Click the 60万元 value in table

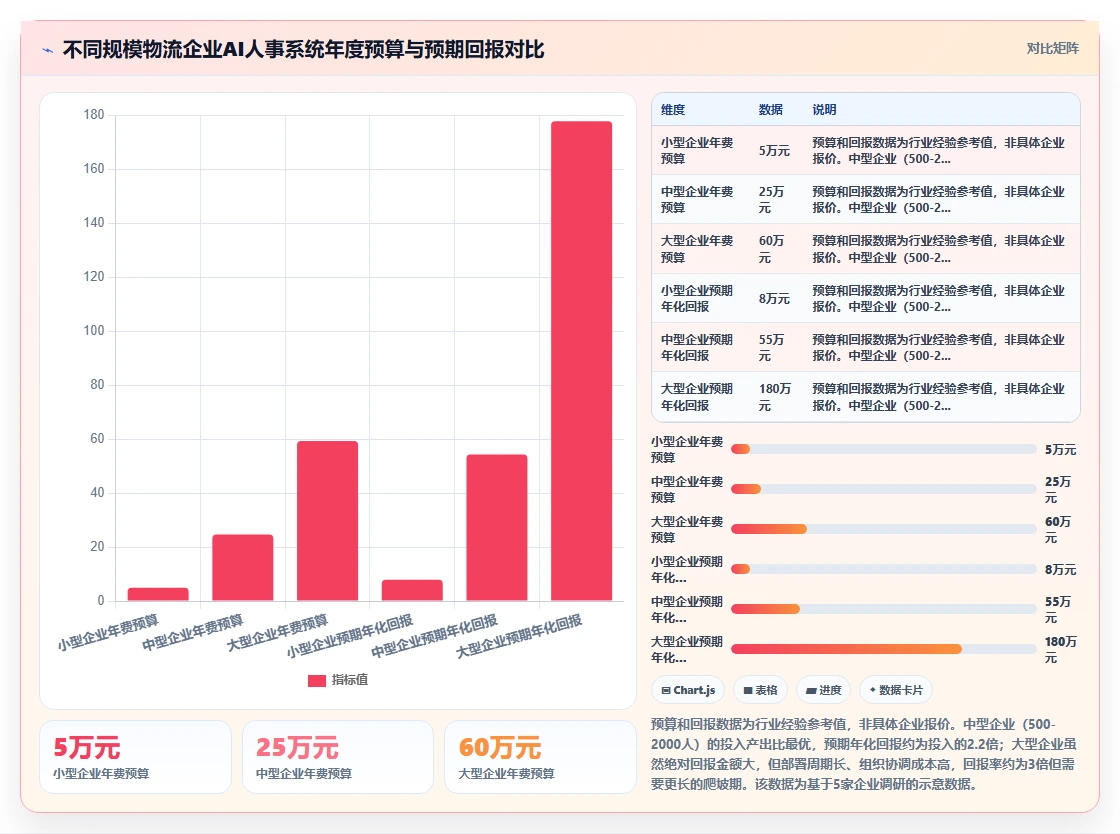(x=771, y=249)
